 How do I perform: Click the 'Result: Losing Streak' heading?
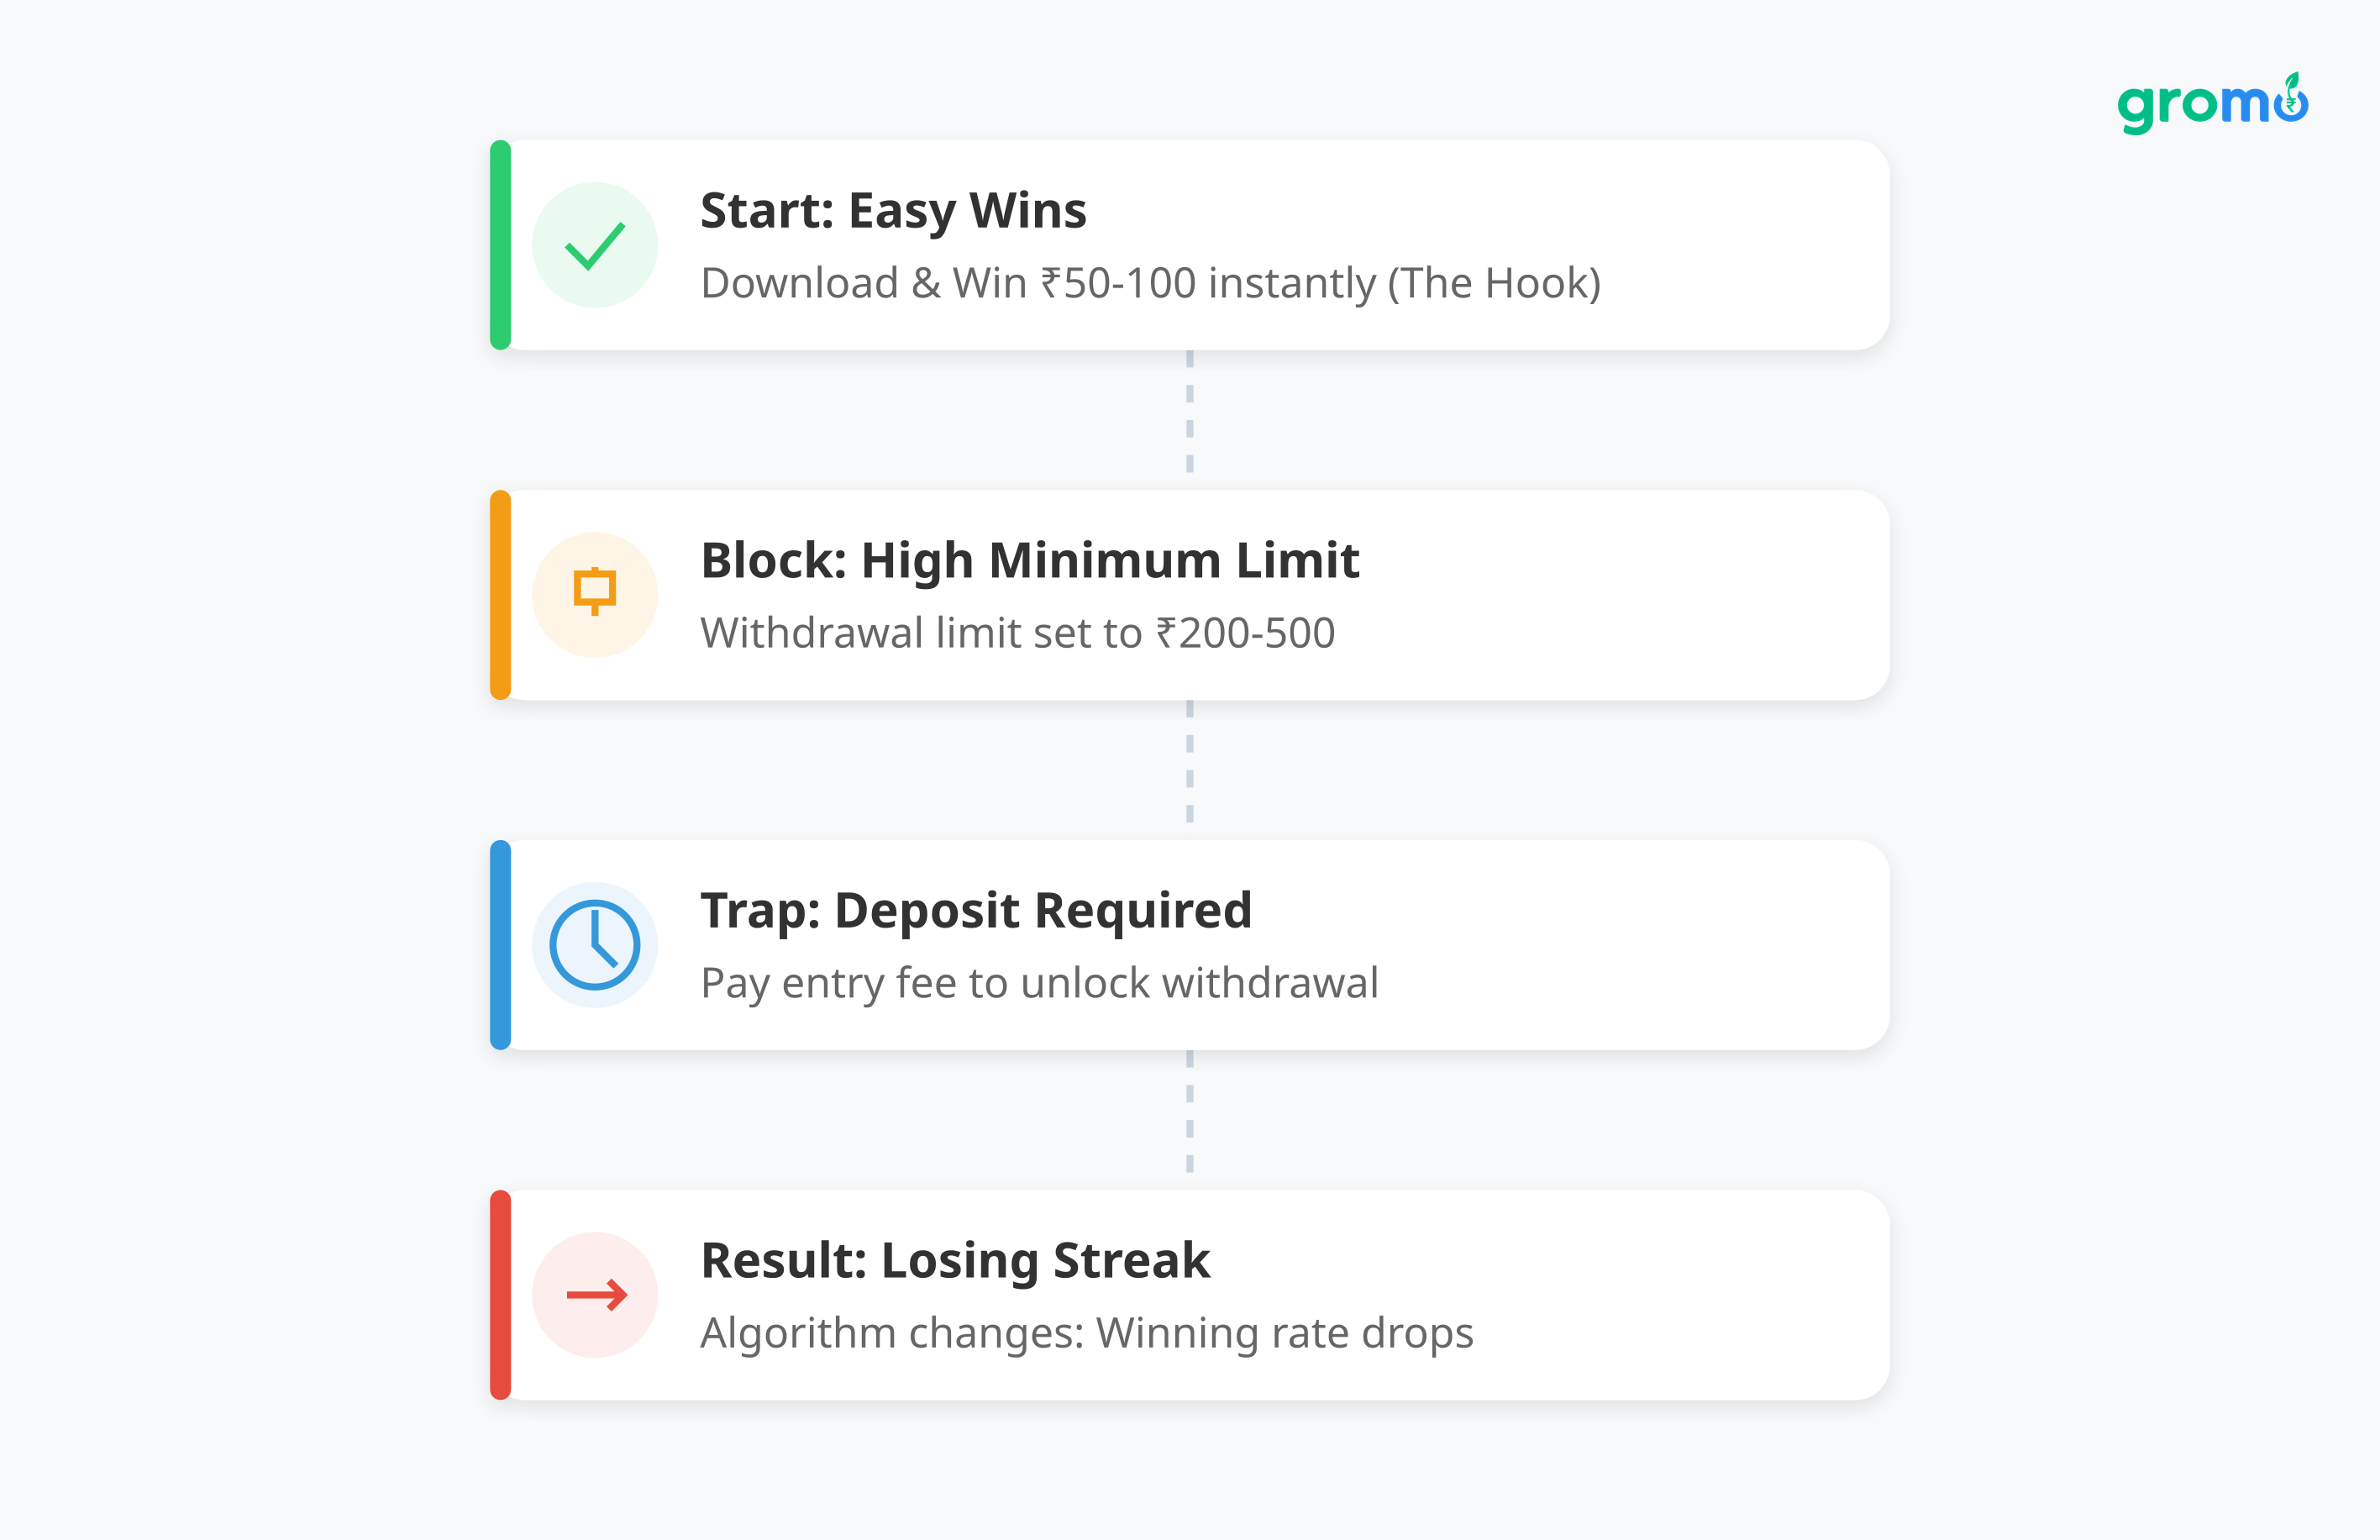[x=955, y=1261]
